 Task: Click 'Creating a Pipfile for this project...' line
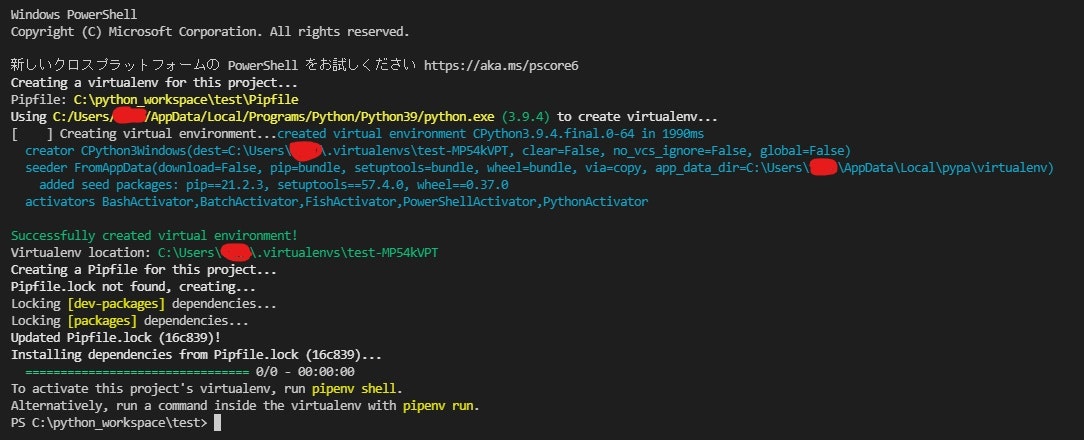point(144,270)
